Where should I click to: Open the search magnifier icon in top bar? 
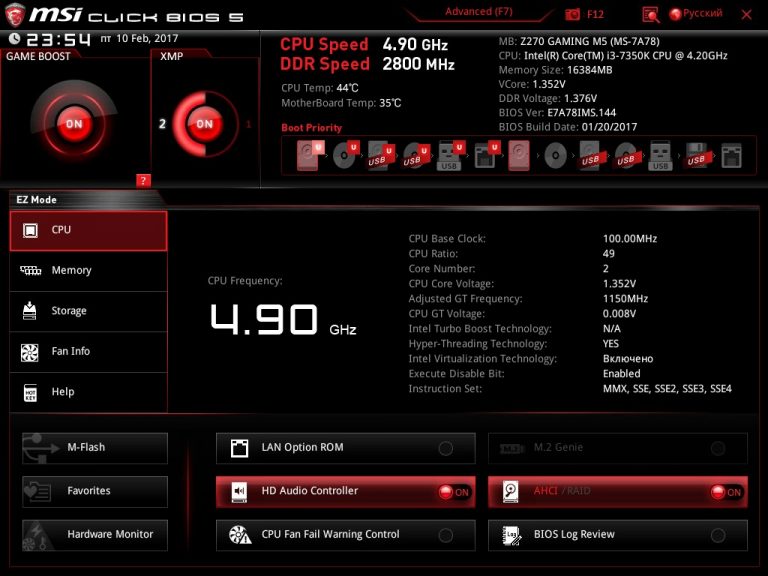pyautogui.click(x=650, y=15)
